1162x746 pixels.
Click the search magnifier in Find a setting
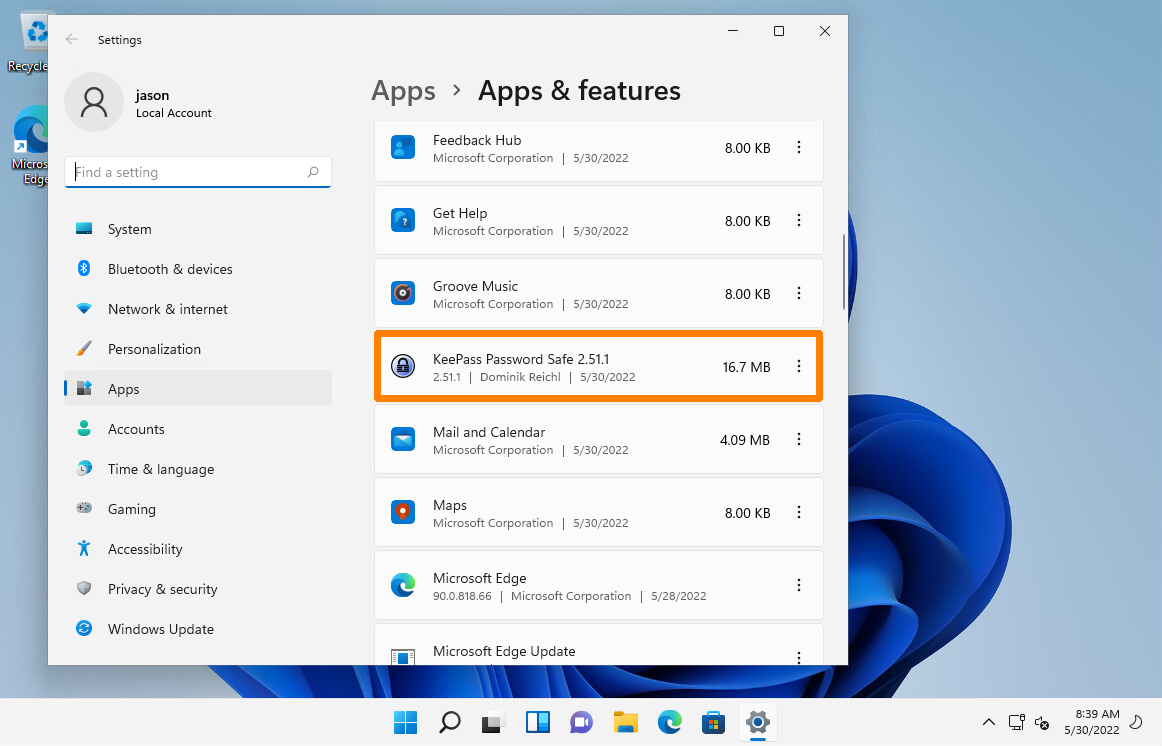click(313, 172)
